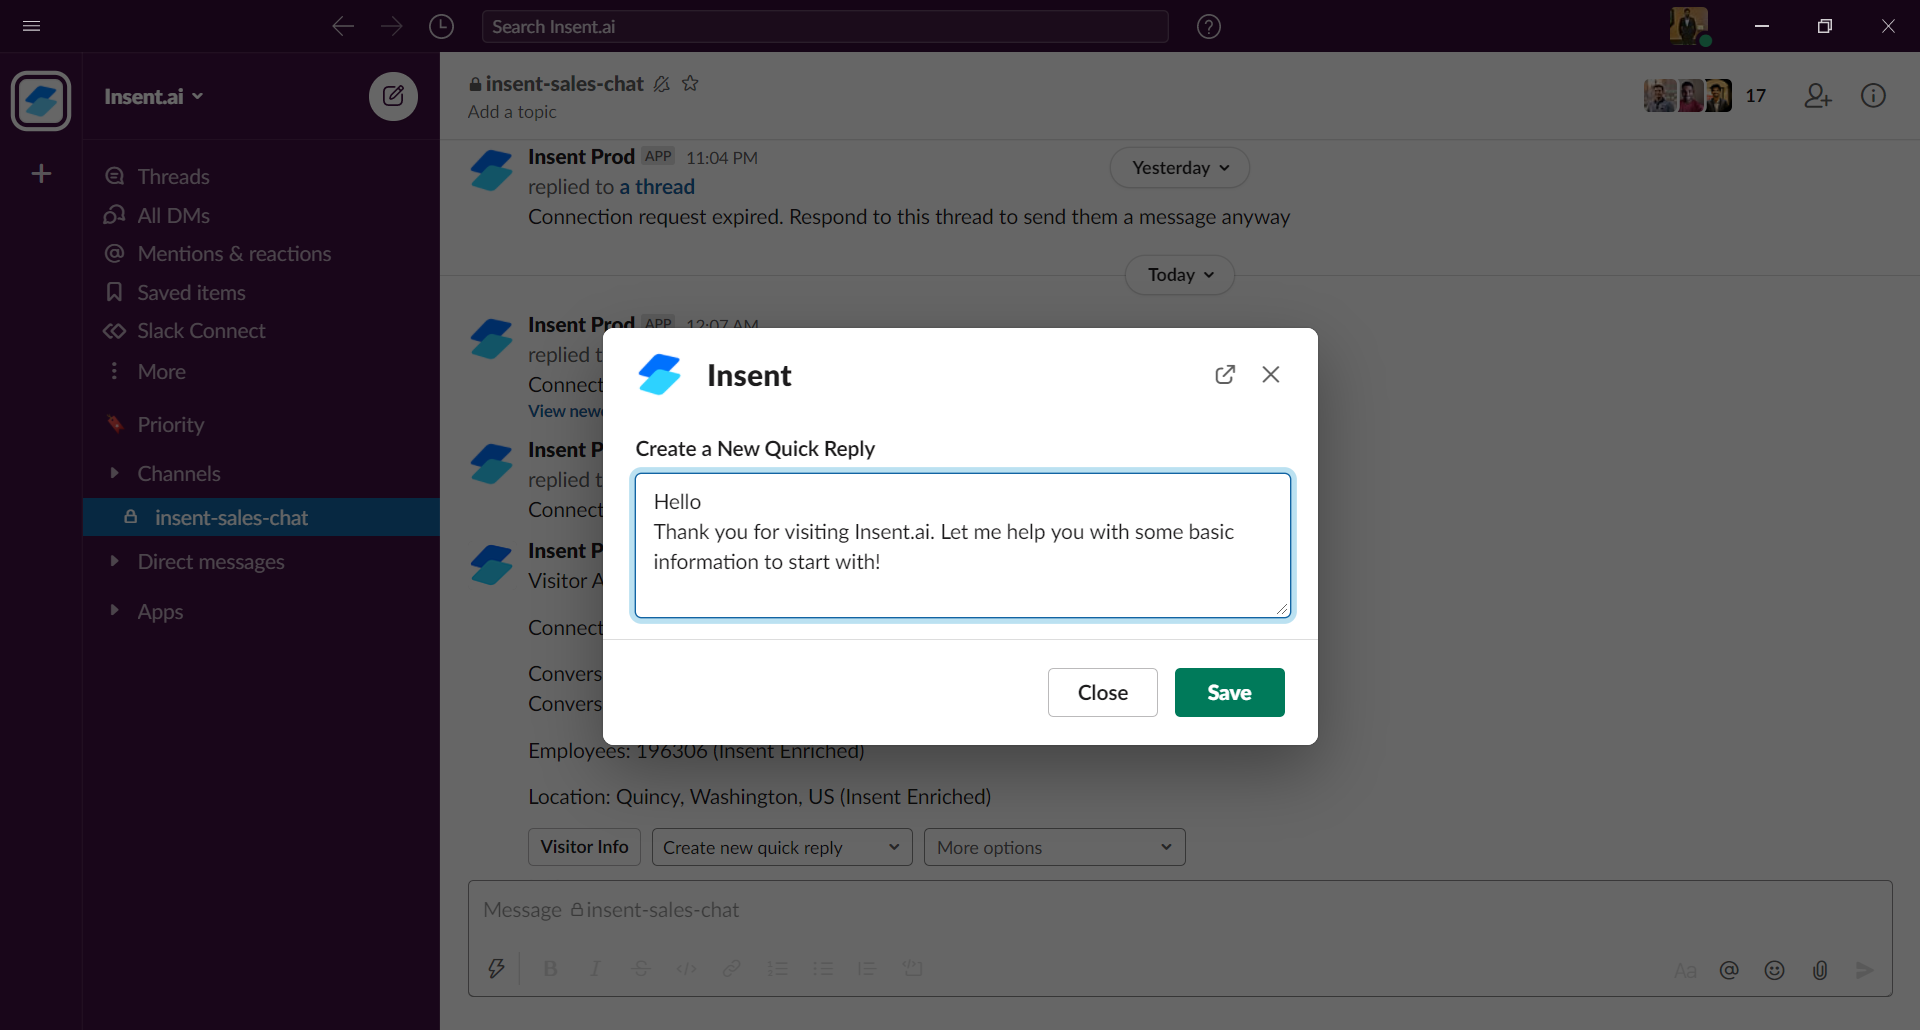Star the insent-sales-chat channel

[x=690, y=83]
